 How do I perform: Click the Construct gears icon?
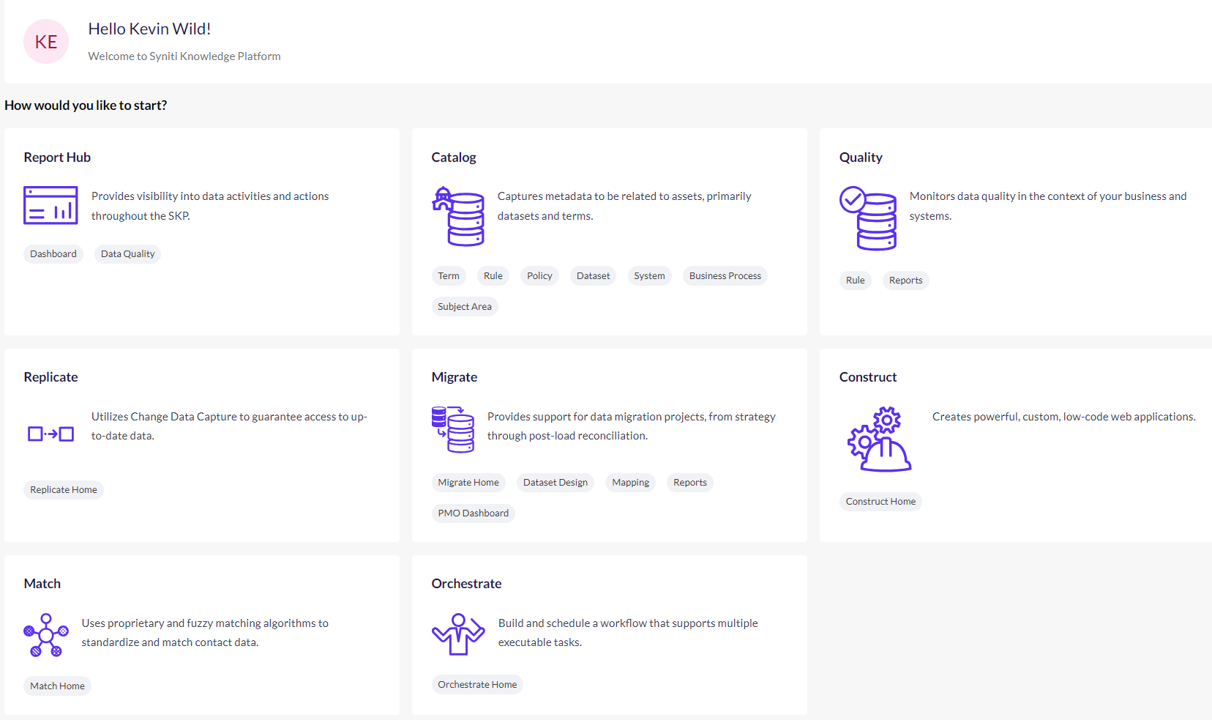coord(879,438)
